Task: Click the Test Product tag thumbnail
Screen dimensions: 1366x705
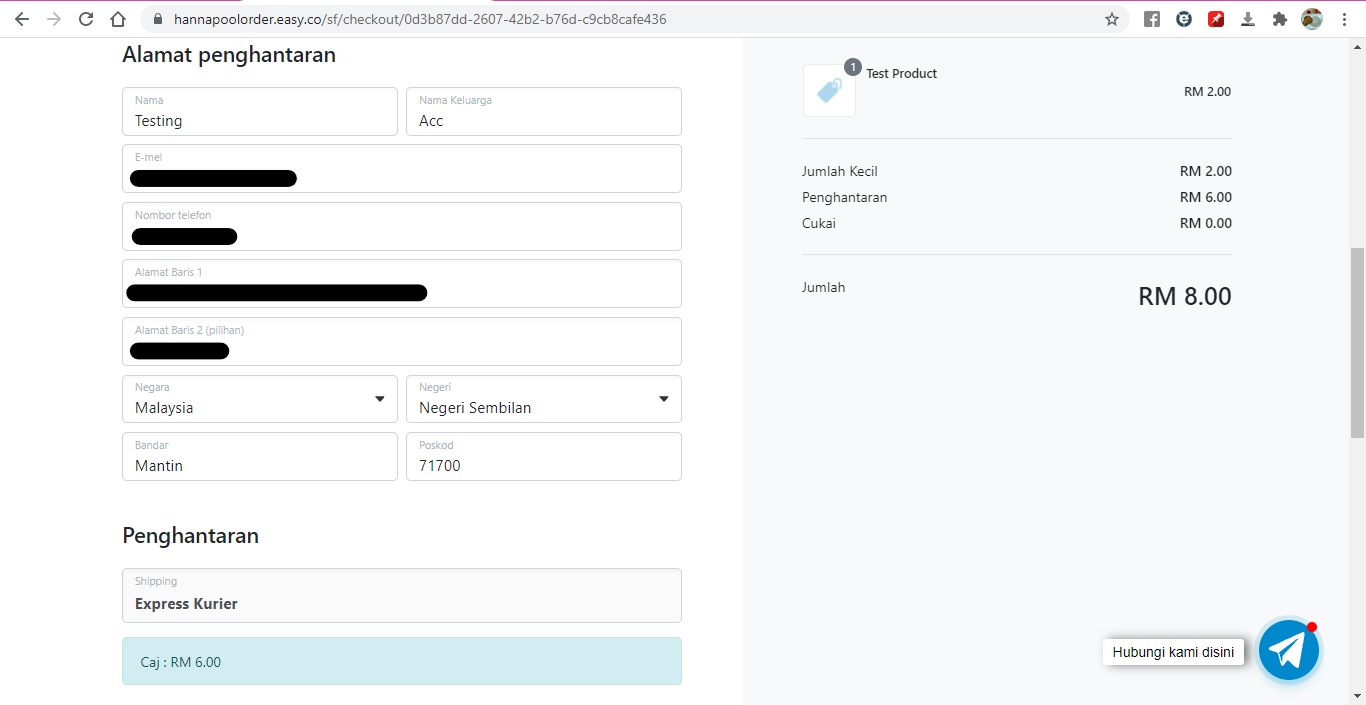Action: coord(829,91)
